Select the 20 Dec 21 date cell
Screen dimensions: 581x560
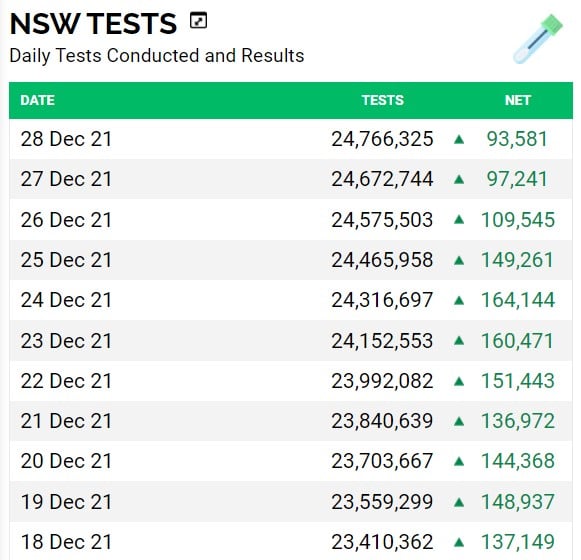[x=66, y=461]
